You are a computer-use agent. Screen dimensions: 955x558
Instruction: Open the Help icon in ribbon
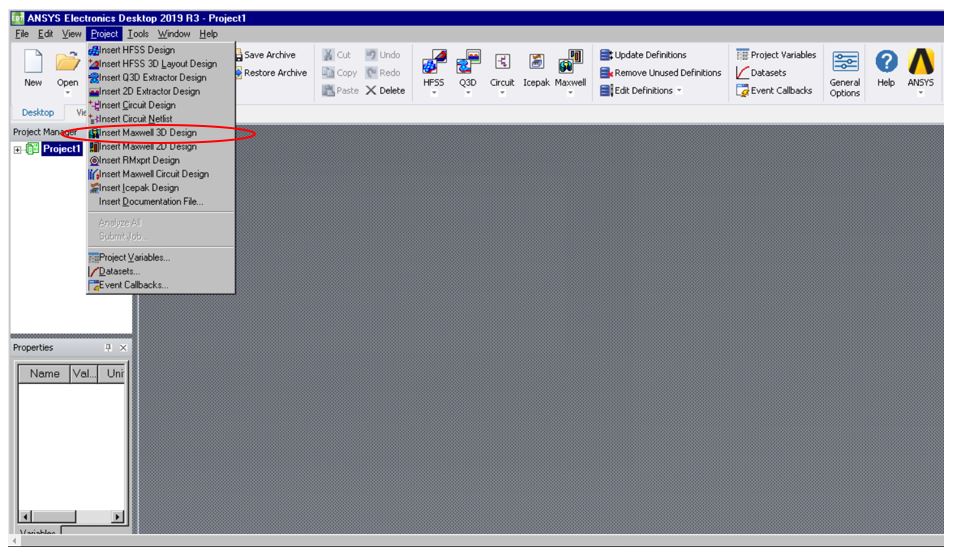[886, 62]
